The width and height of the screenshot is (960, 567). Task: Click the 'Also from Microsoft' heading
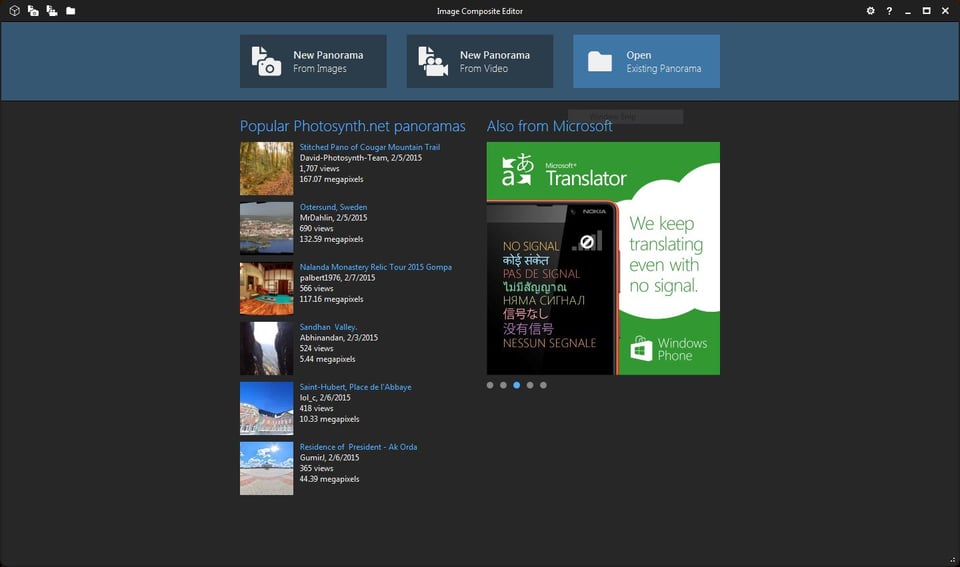[549, 126]
